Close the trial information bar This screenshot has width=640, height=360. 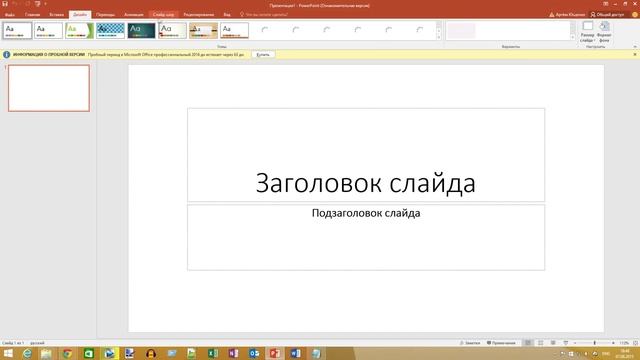(x=635, y=54)
